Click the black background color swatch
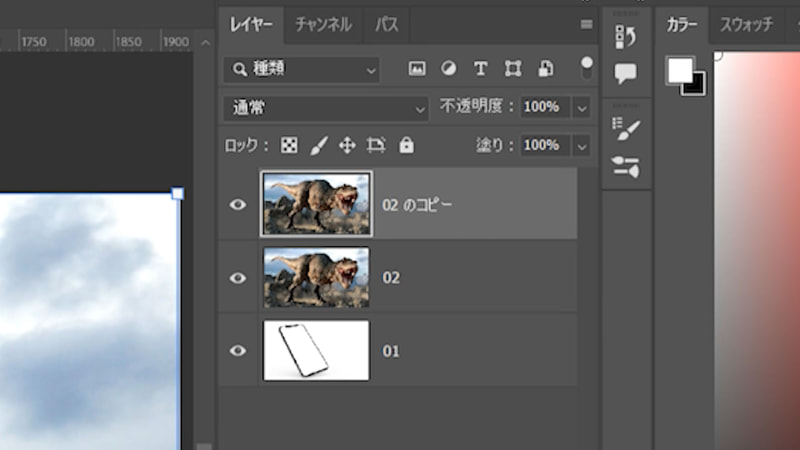This screenshot has height=450, width=800. (x=698, y=87)
